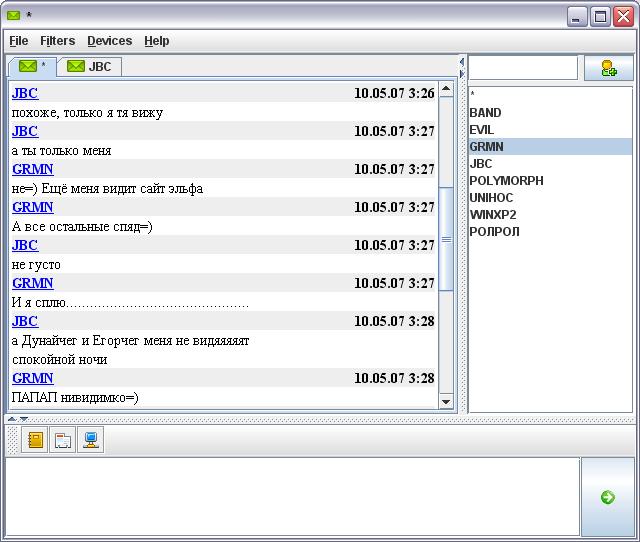The height and width of the screenshot is (542, 640).
Task: Open the Devices menu
Action: tap(109, 41)
